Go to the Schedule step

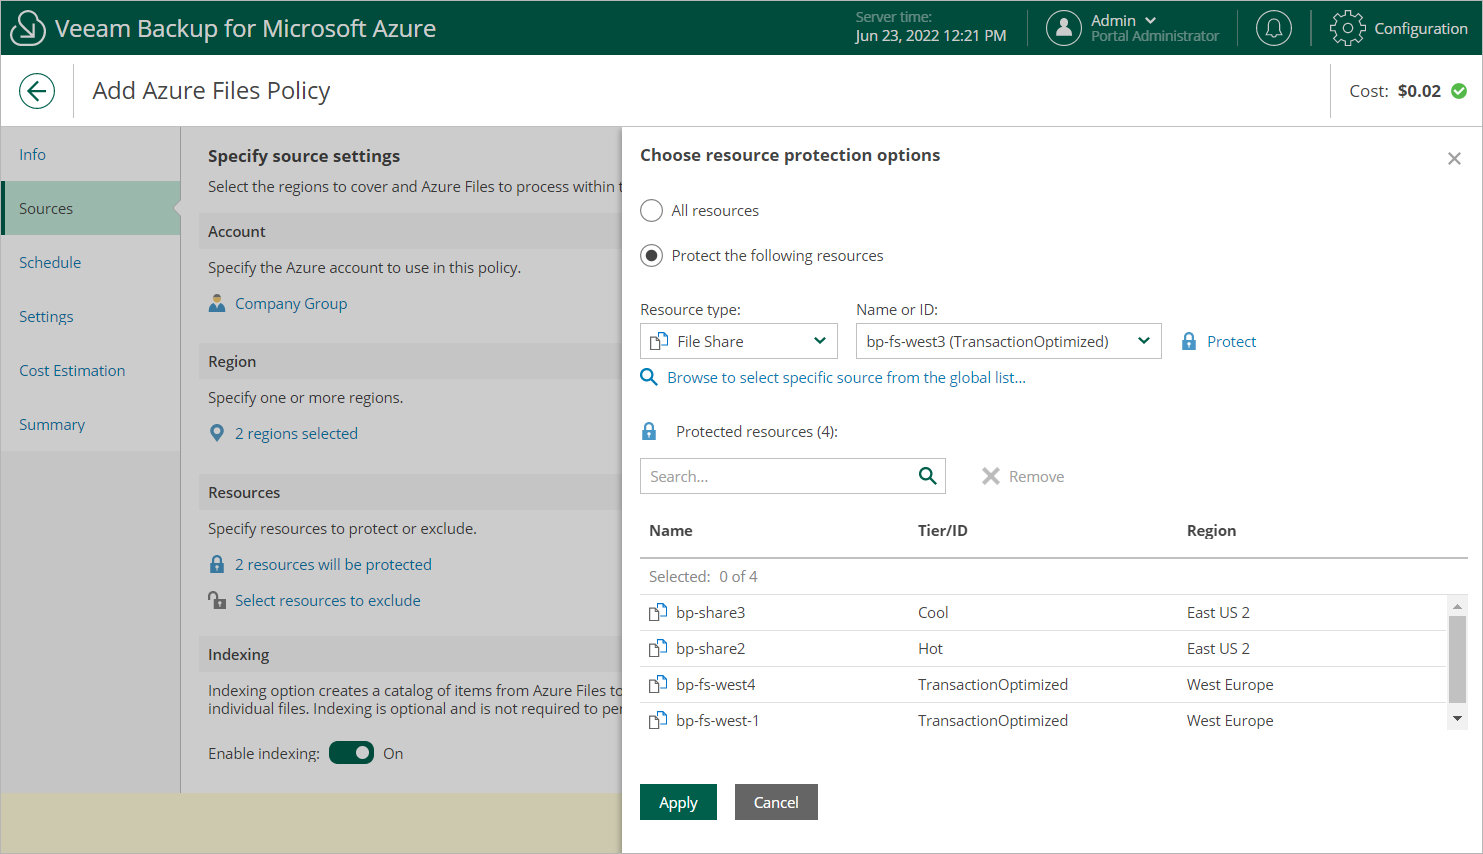50,263
